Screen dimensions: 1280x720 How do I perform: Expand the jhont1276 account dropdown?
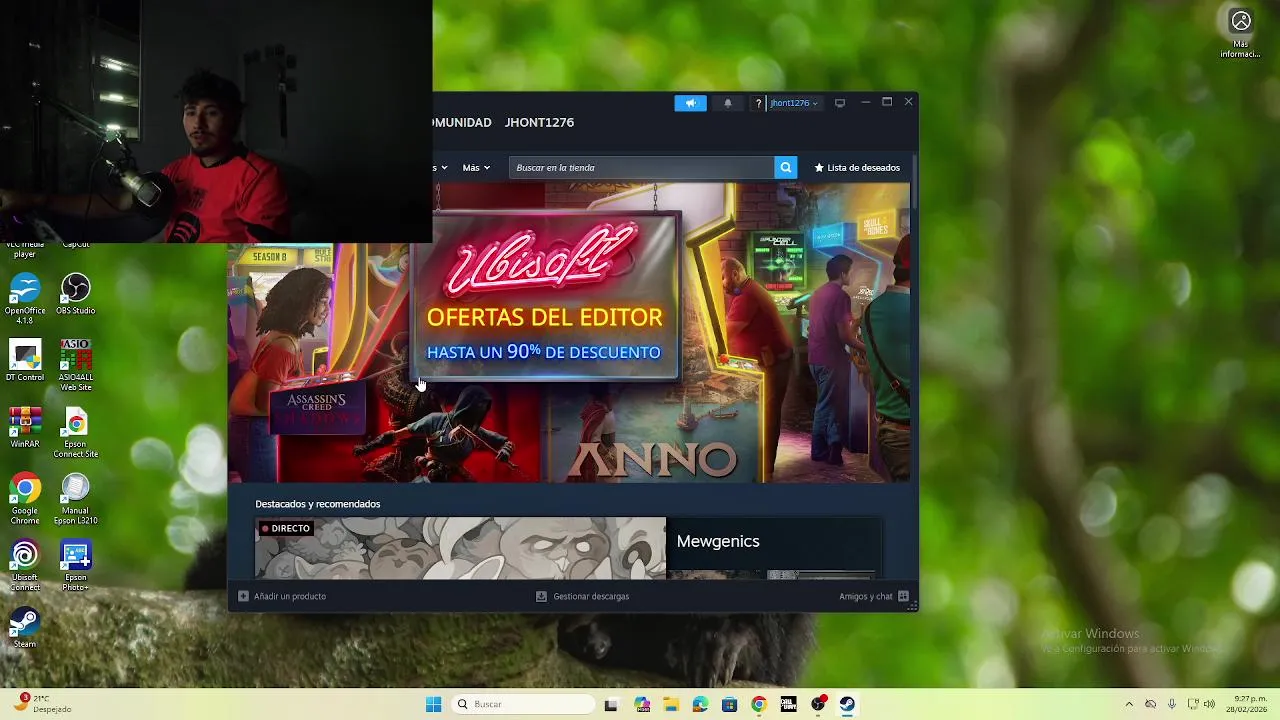pyautogui.click(x=794, y=103)
